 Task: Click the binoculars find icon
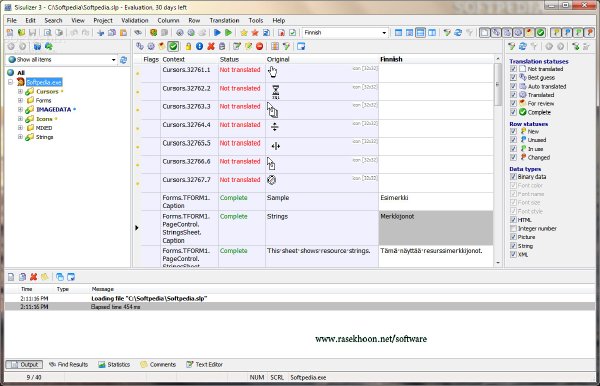(138, 33)
